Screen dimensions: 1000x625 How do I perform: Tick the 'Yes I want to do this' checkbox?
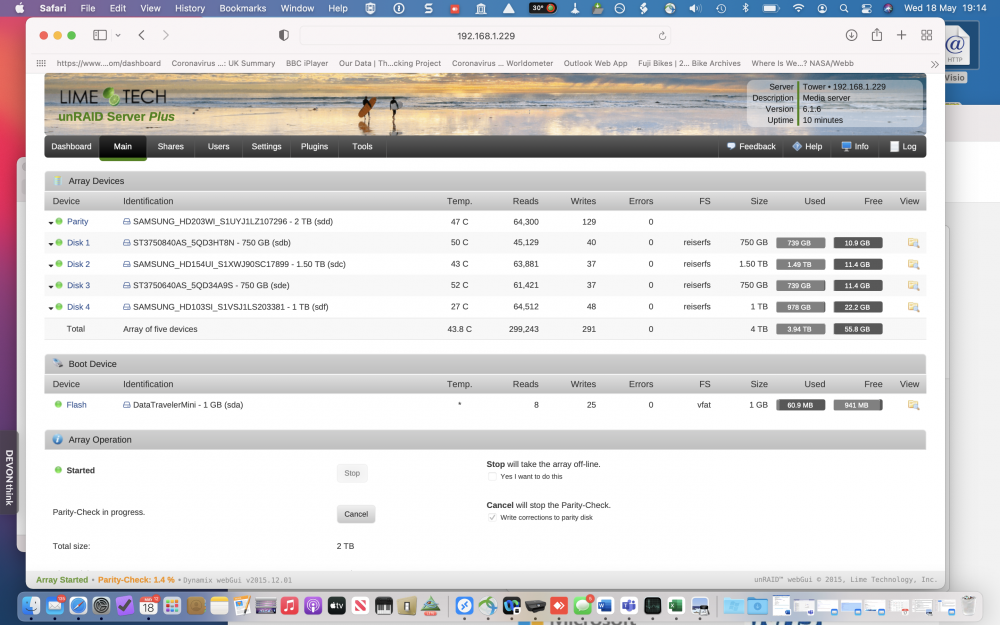tap(492, 476)
